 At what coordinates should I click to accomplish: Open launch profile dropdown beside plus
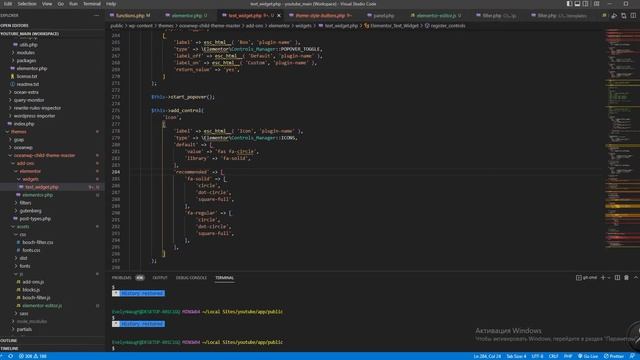point(609,278)
